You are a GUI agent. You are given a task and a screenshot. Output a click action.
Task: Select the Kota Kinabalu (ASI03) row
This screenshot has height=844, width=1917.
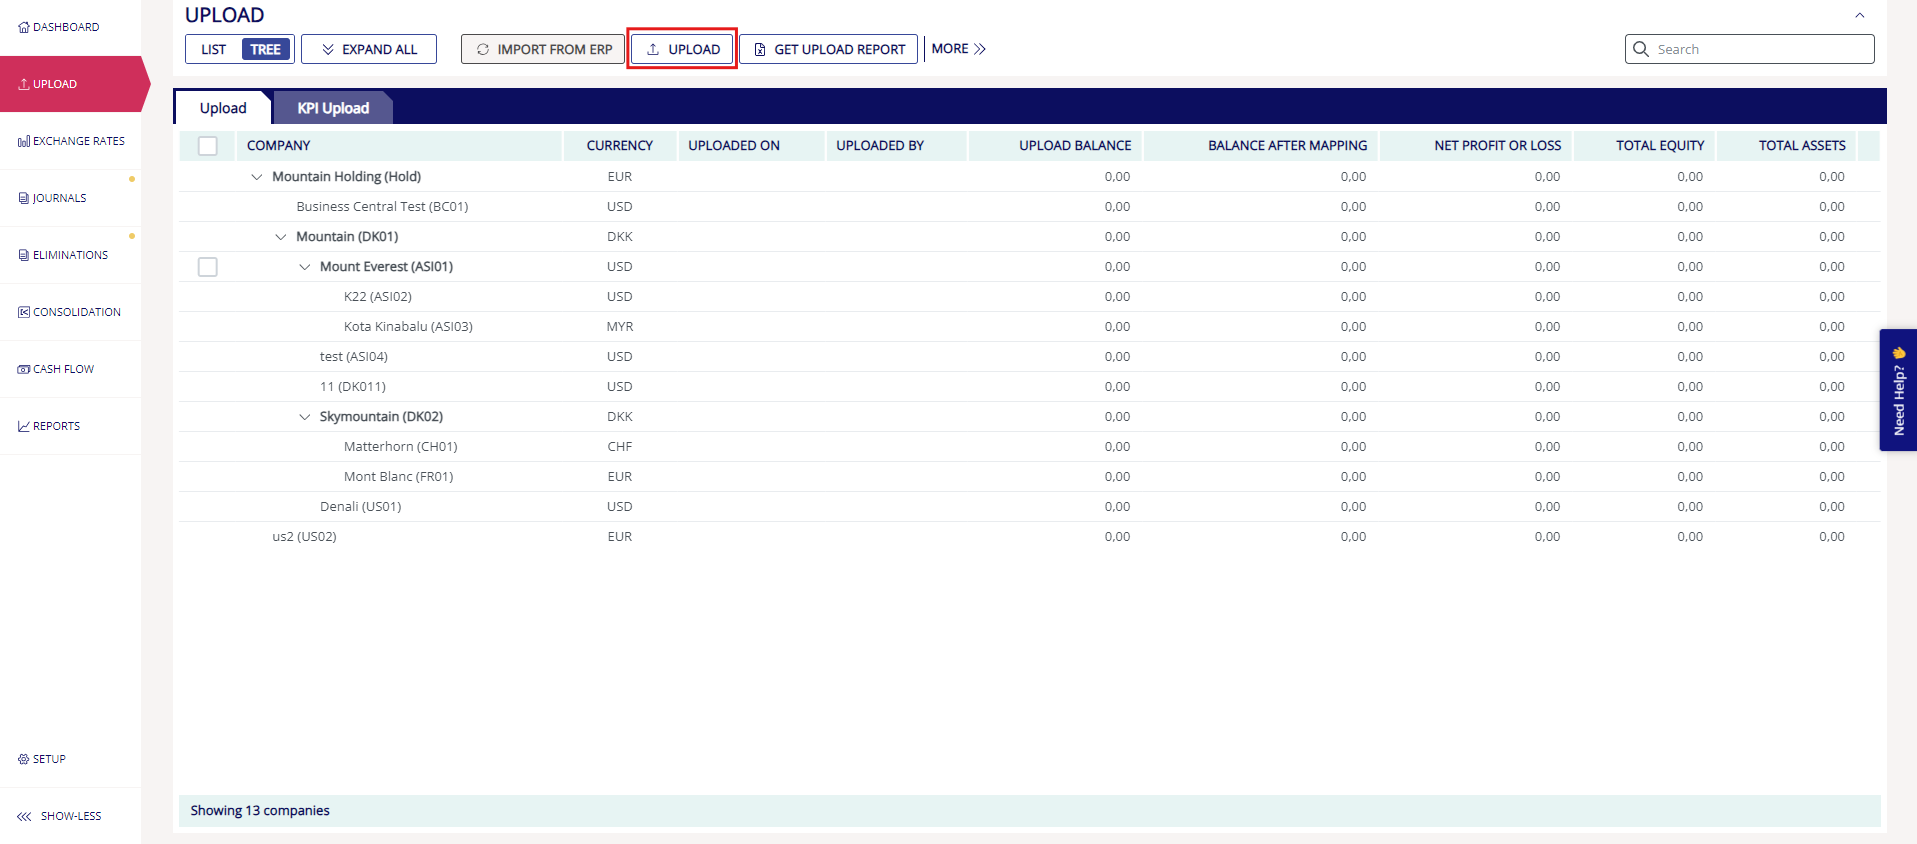(x=1029, y=327)
